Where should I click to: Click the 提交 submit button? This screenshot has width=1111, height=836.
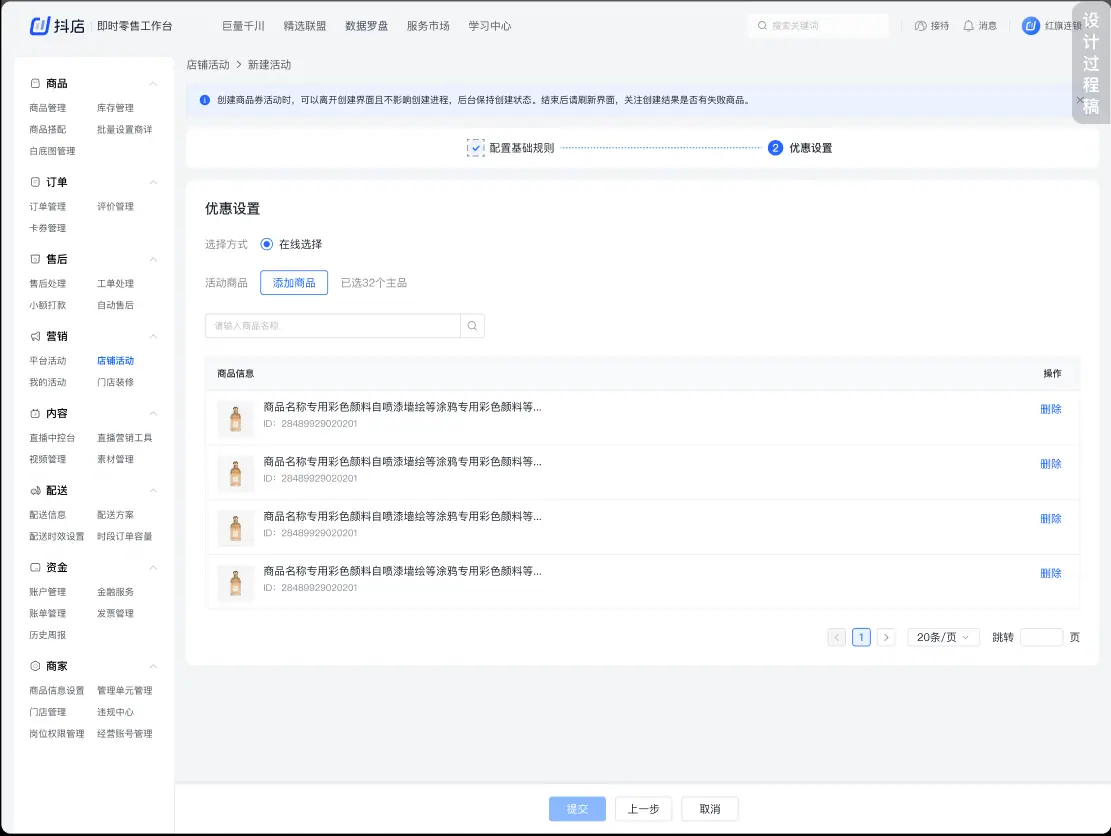point(577,809)
